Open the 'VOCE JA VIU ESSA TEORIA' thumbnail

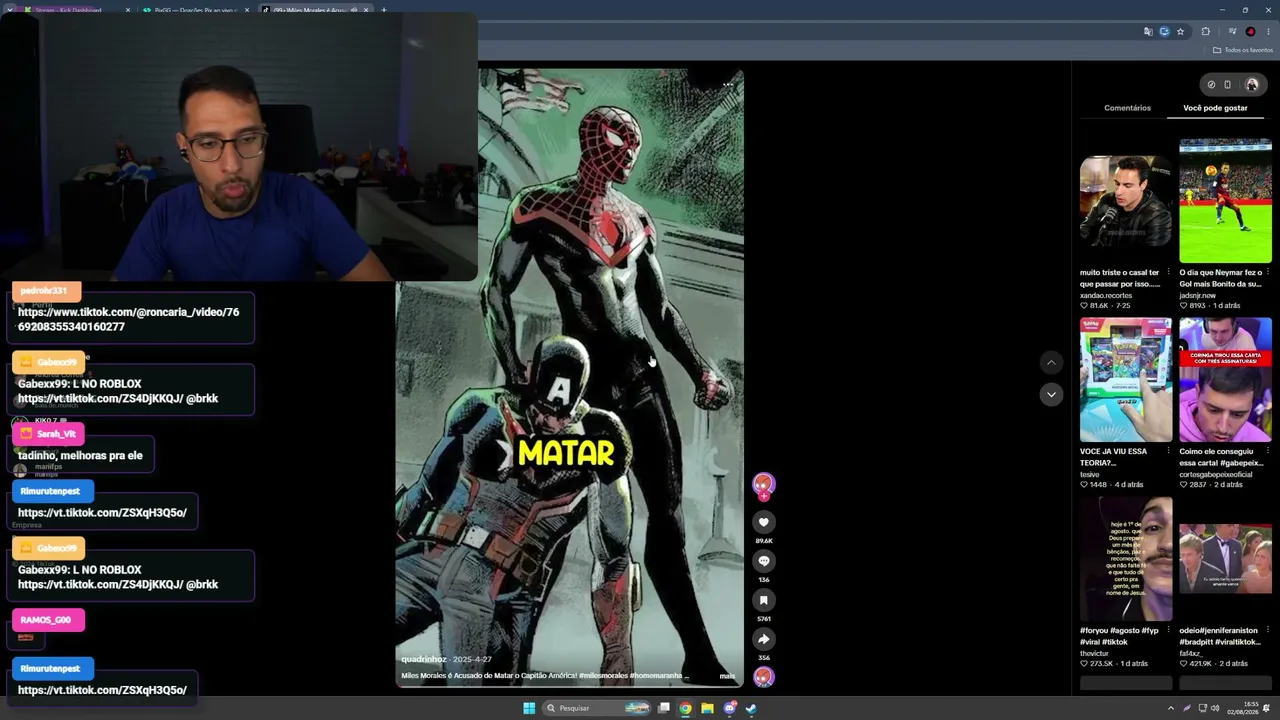[x=1125, y=380]
